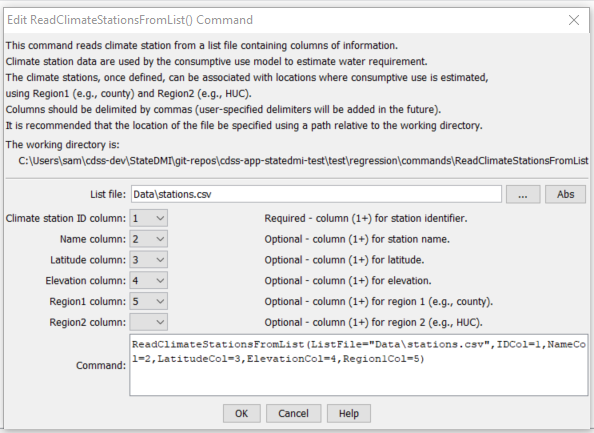Click 'Optional - column (1+) for region 1' text
This screenshot has width=594, height=433.
click(378, 302)
